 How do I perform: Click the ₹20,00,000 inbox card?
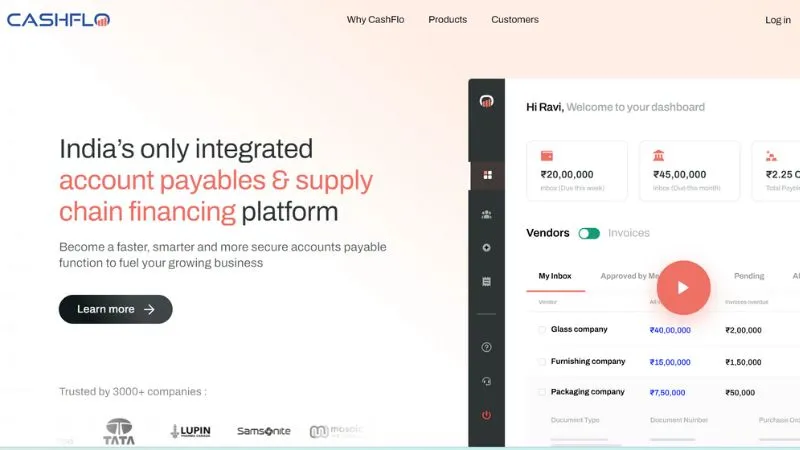point(577,171)
